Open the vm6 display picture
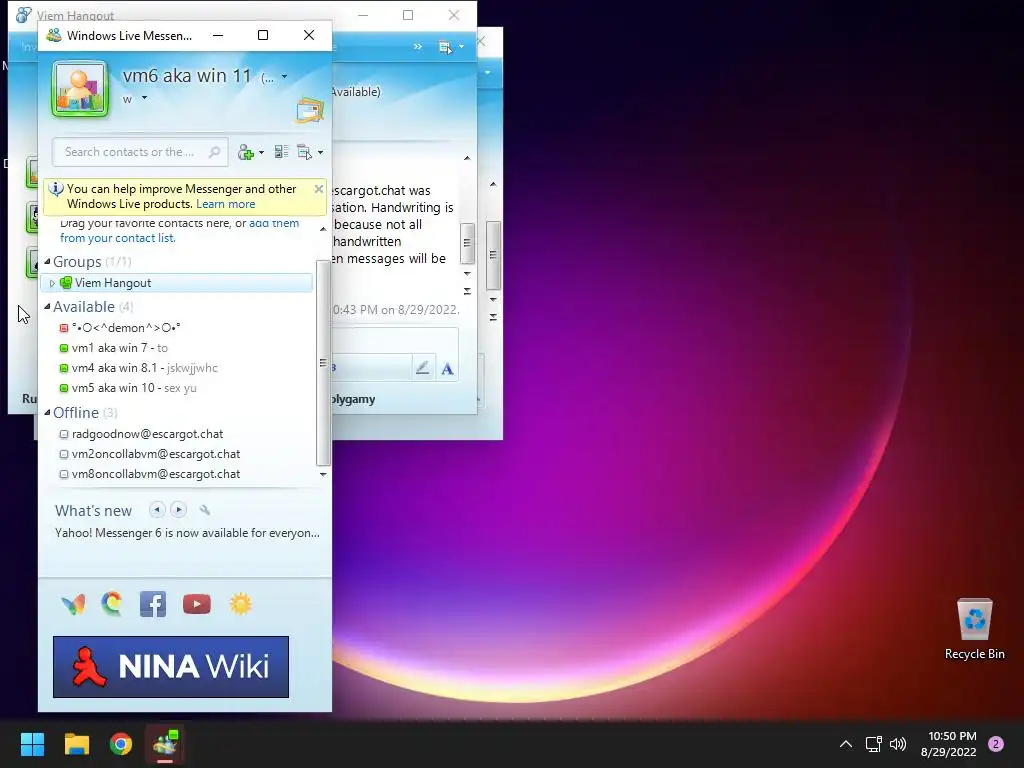Viewport: 1024px width, 768px height. tap(80, 89)
